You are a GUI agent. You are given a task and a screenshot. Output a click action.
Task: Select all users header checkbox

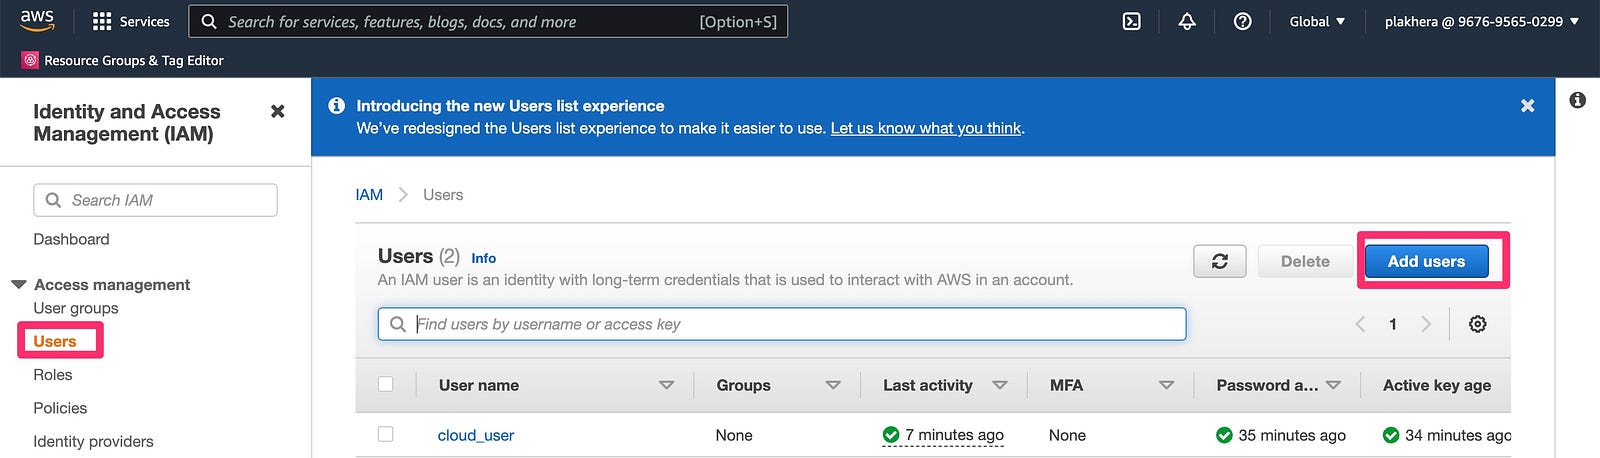386,384
